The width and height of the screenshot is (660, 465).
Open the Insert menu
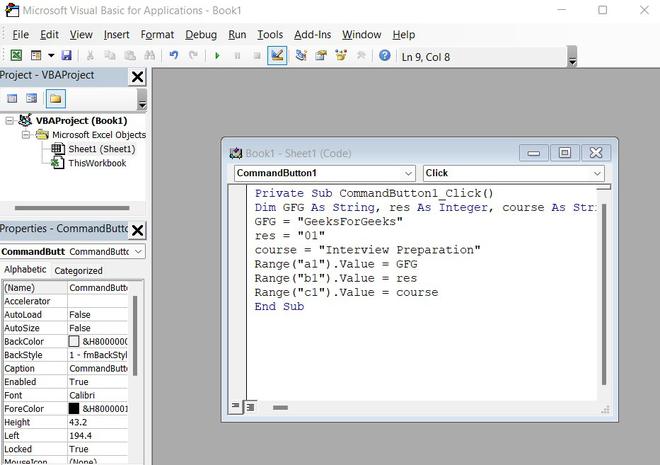(117, 35)
